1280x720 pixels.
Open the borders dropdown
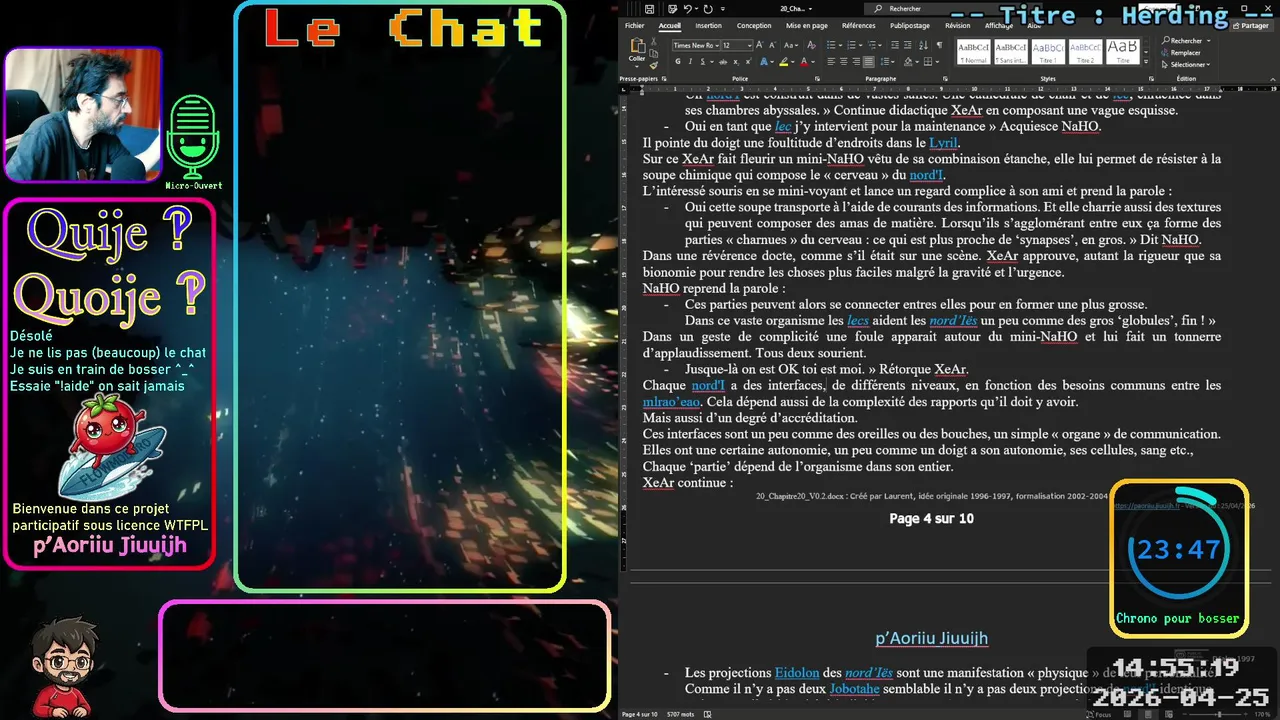937,61
